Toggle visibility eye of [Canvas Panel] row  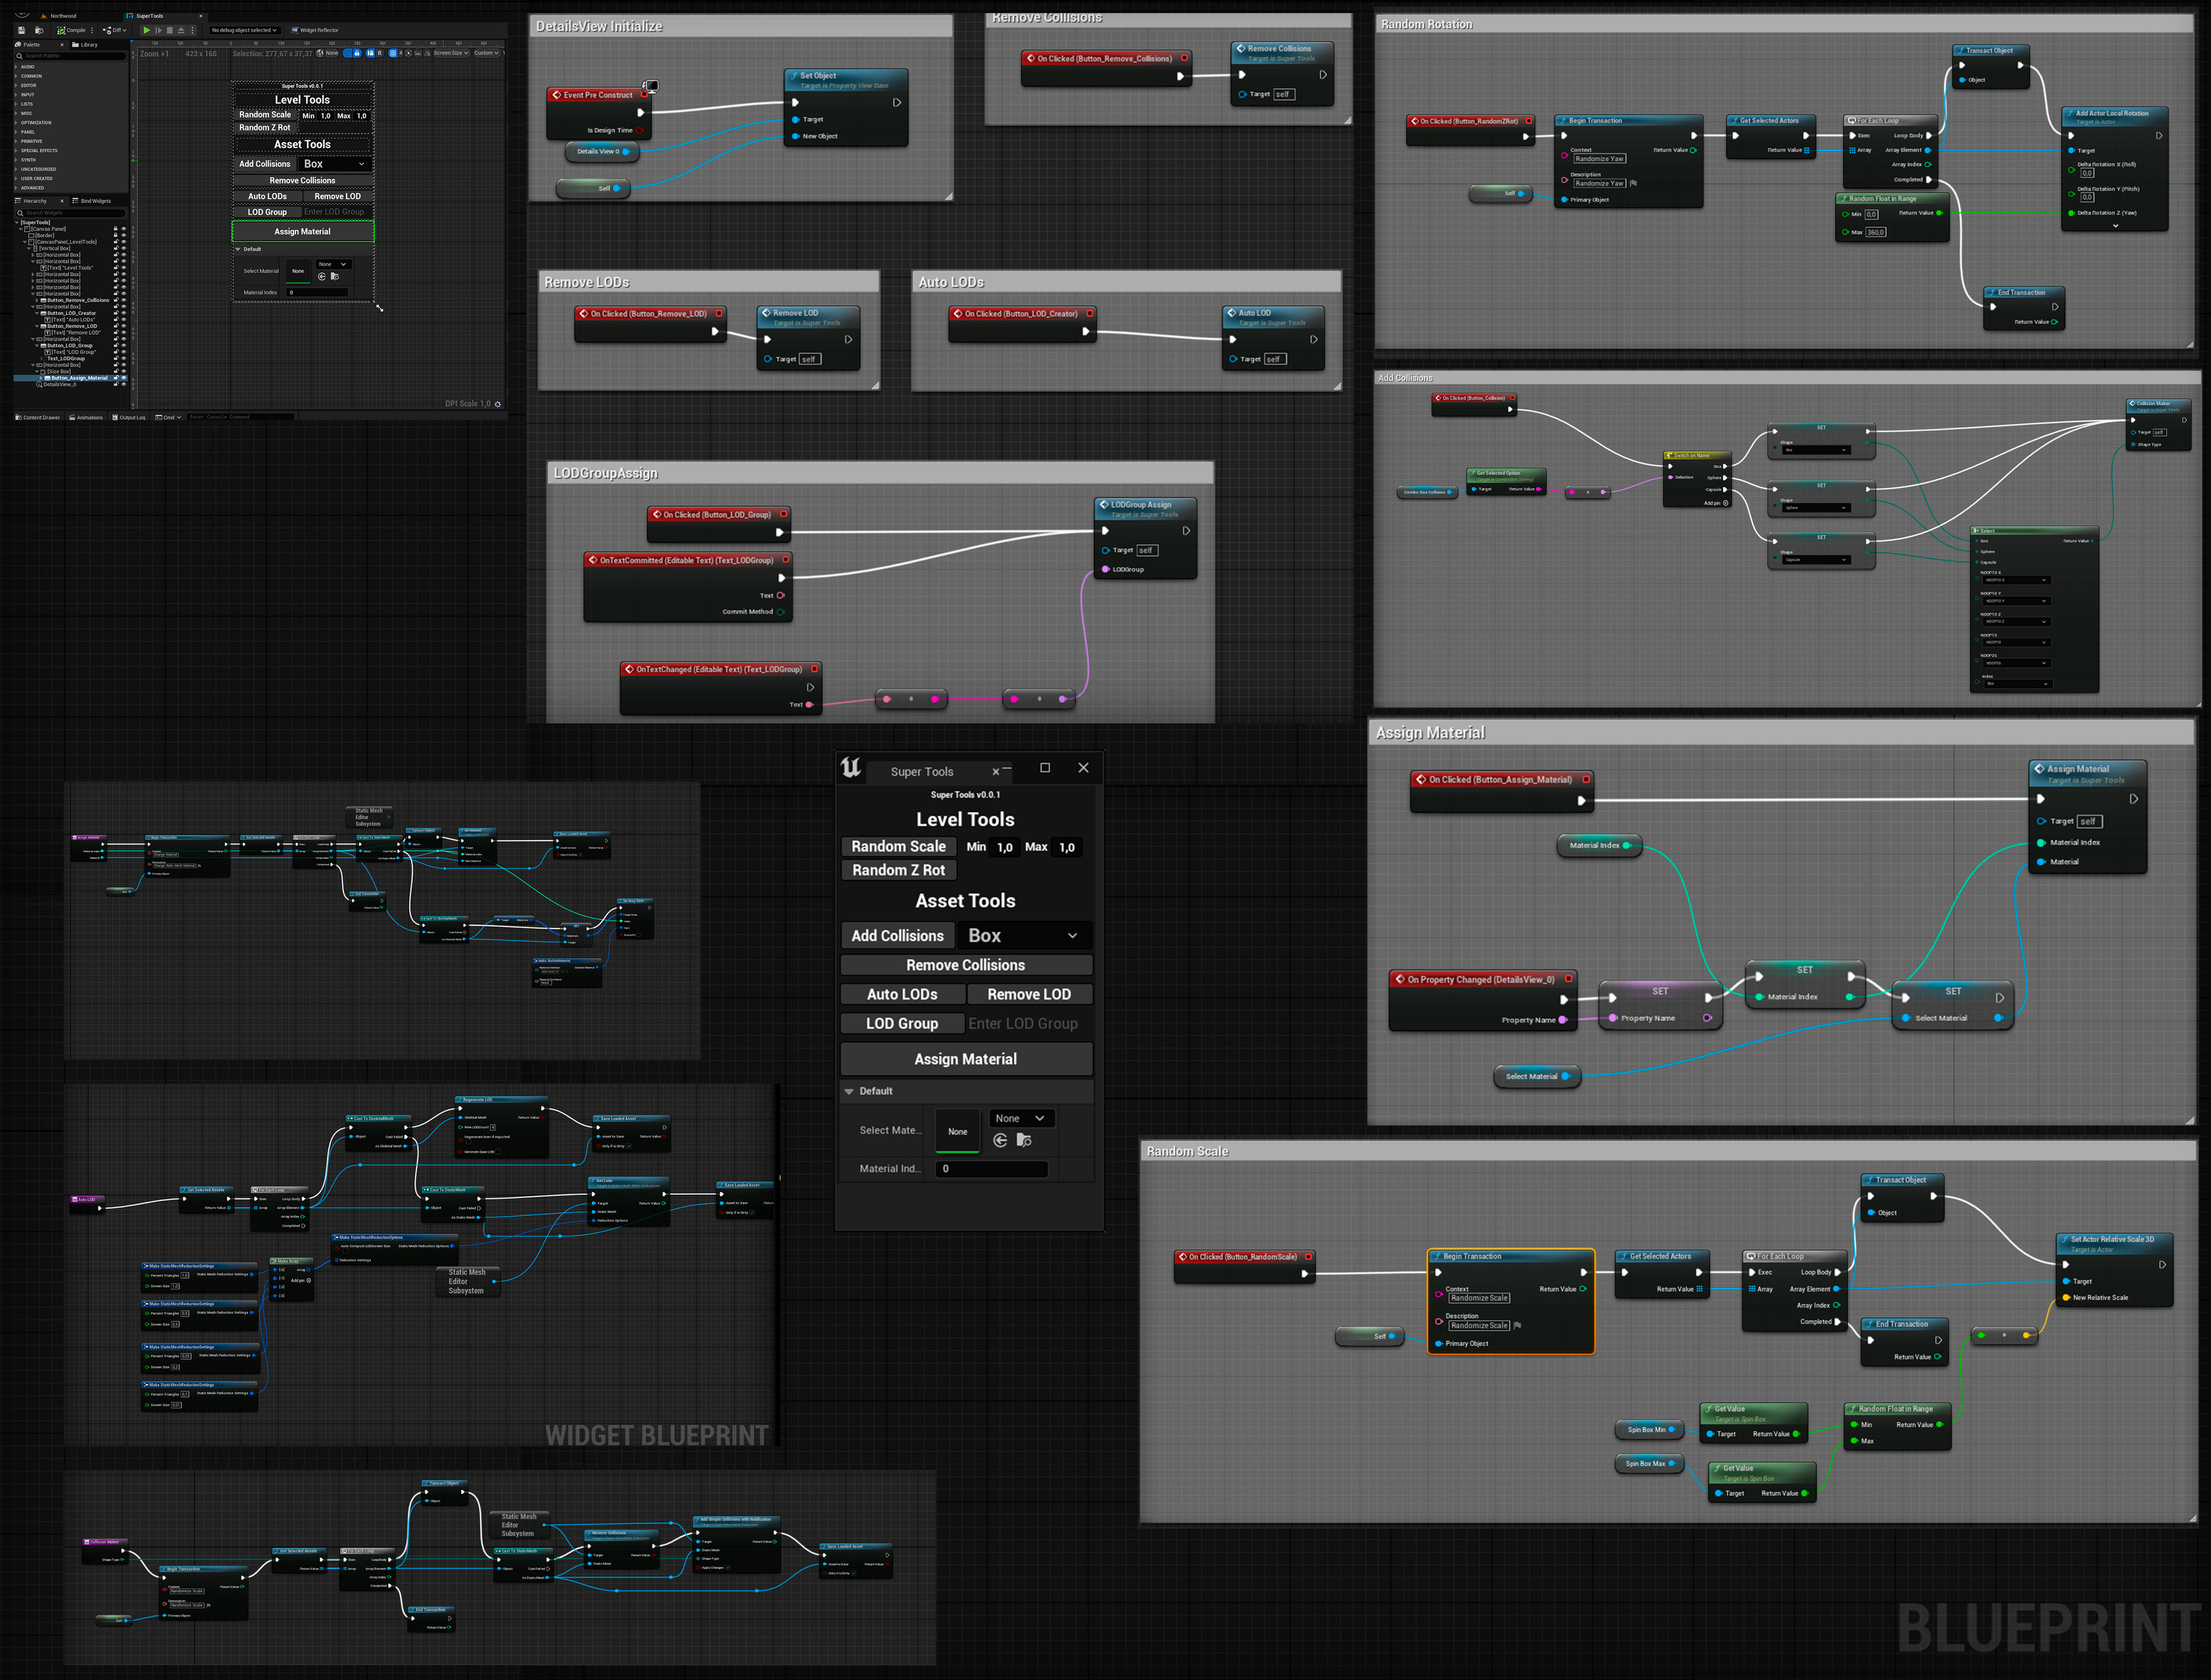pyautogui.click(x=124, y=229)
